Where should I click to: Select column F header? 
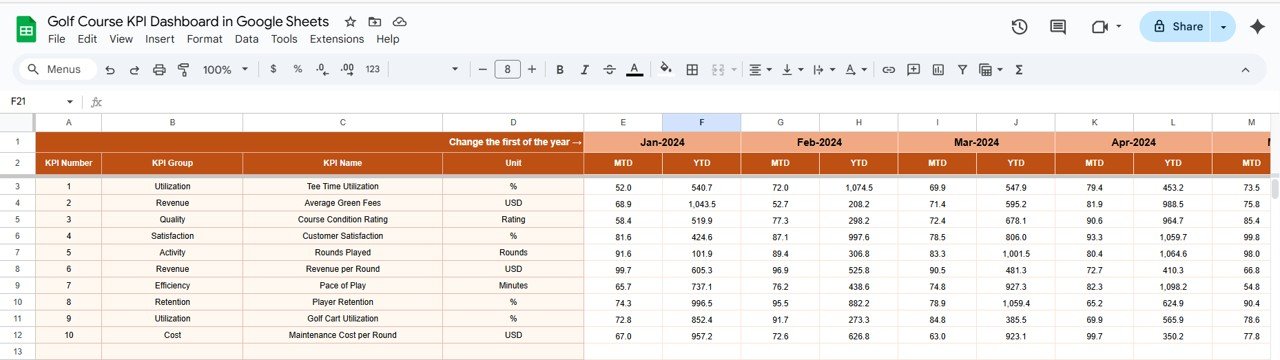point(701,122)
